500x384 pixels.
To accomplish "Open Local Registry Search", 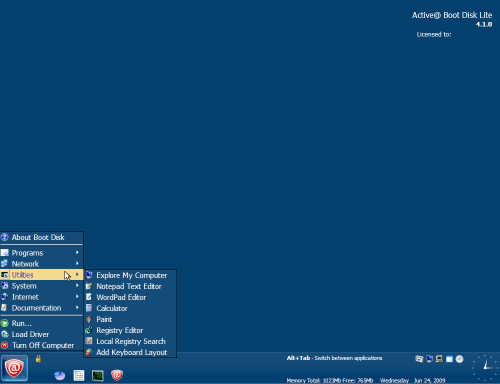I will (130, 341).
